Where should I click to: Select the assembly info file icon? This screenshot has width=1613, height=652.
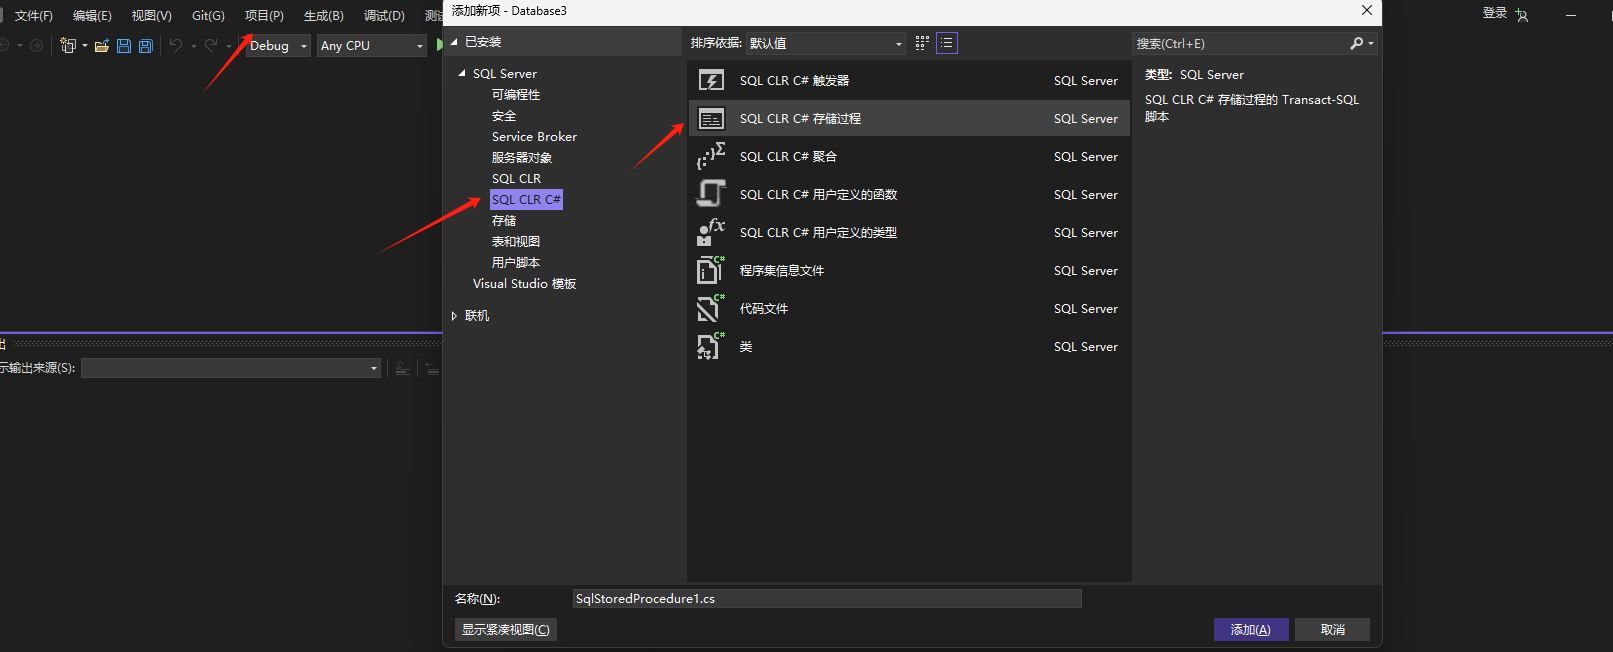point(711,271)
